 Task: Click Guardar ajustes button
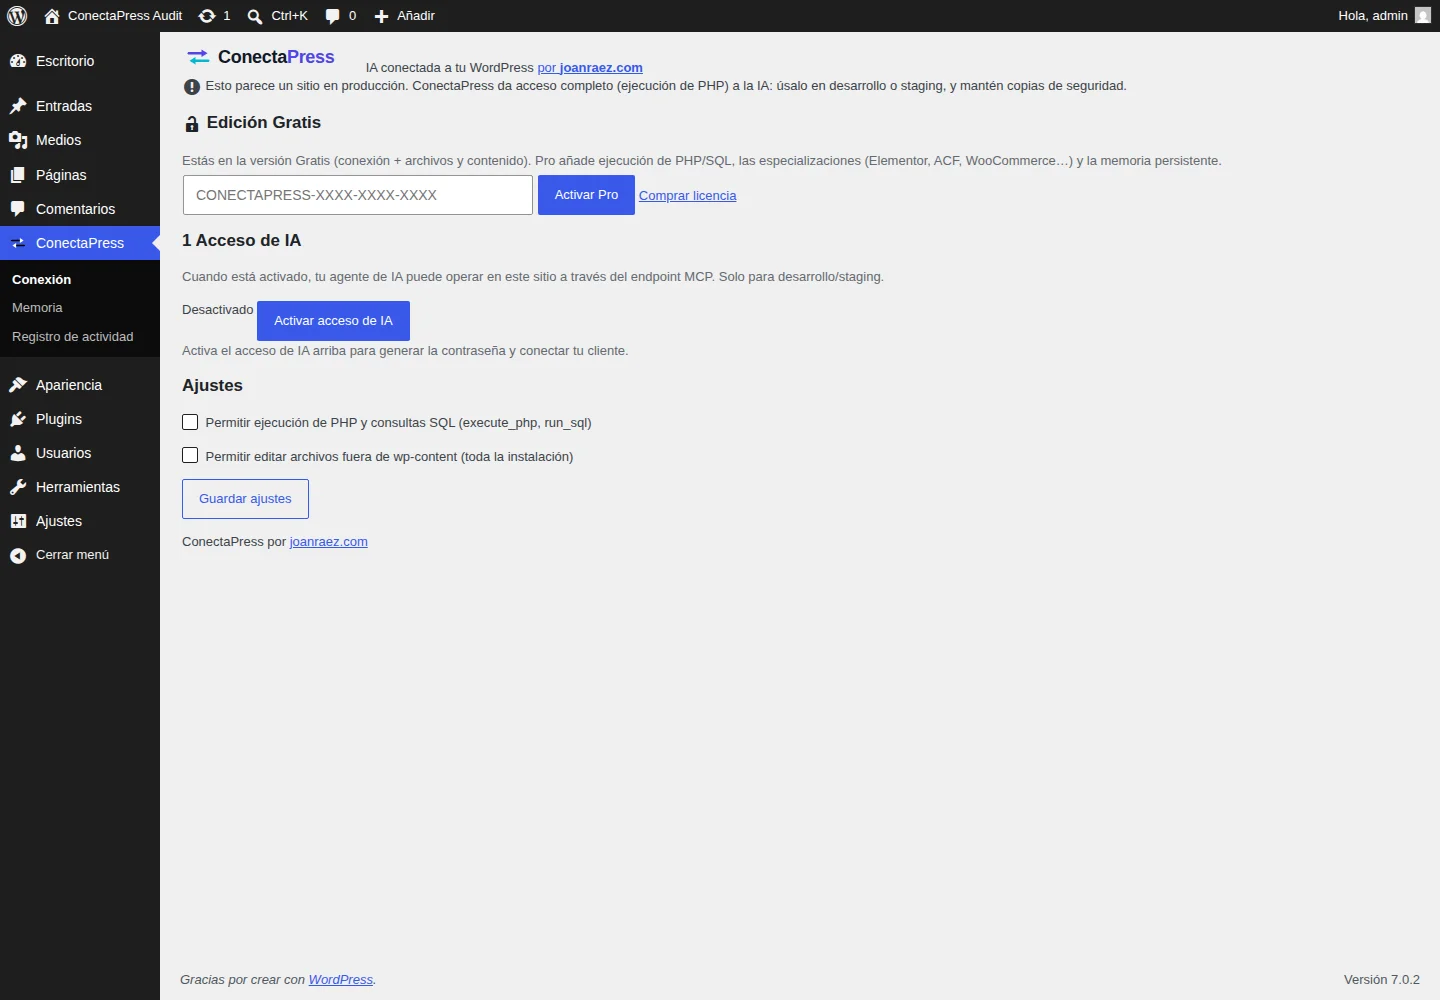point(245,499)
